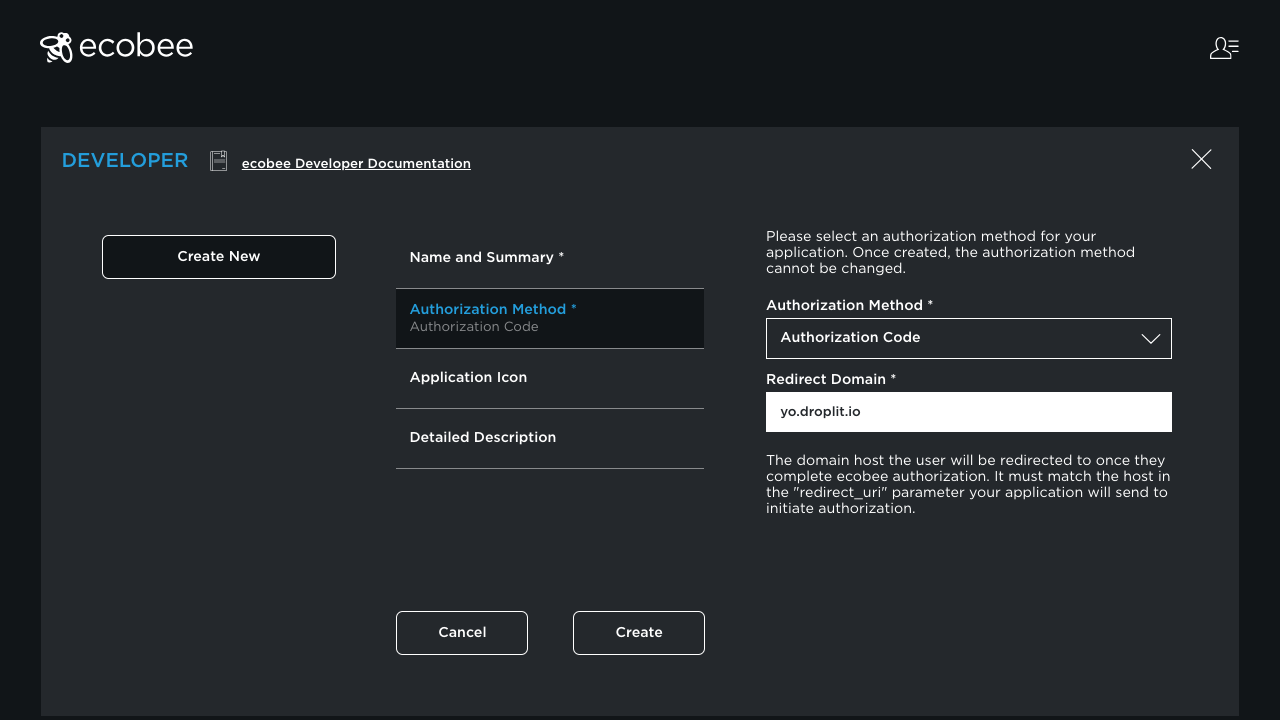Click the Cancel button
This screenshot has width=1280, height=720.
462,633
